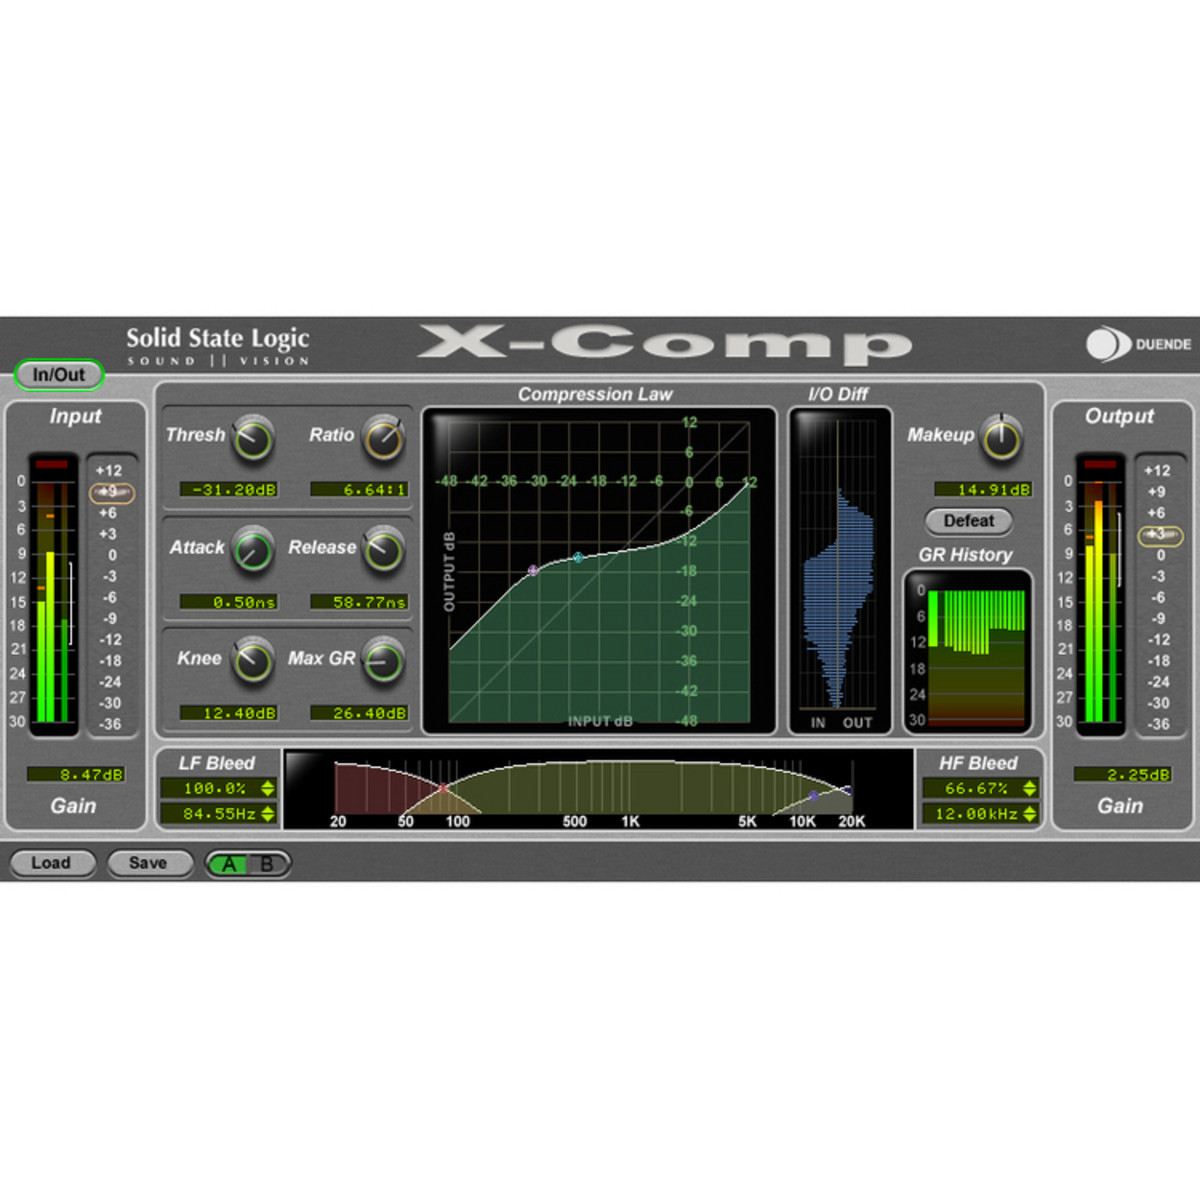Image resolution: width=1200 pixels, height=1200 pixels.
Task: Click the HF Bleed 66.67% stepper arrows
Action: (x=1030, y=789)
